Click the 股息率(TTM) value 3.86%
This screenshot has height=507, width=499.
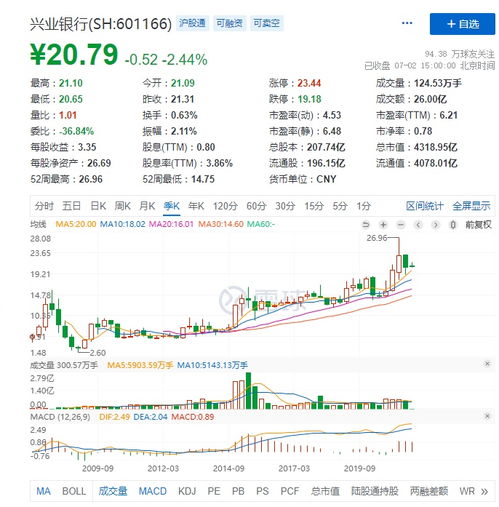(x=219, y=163)
